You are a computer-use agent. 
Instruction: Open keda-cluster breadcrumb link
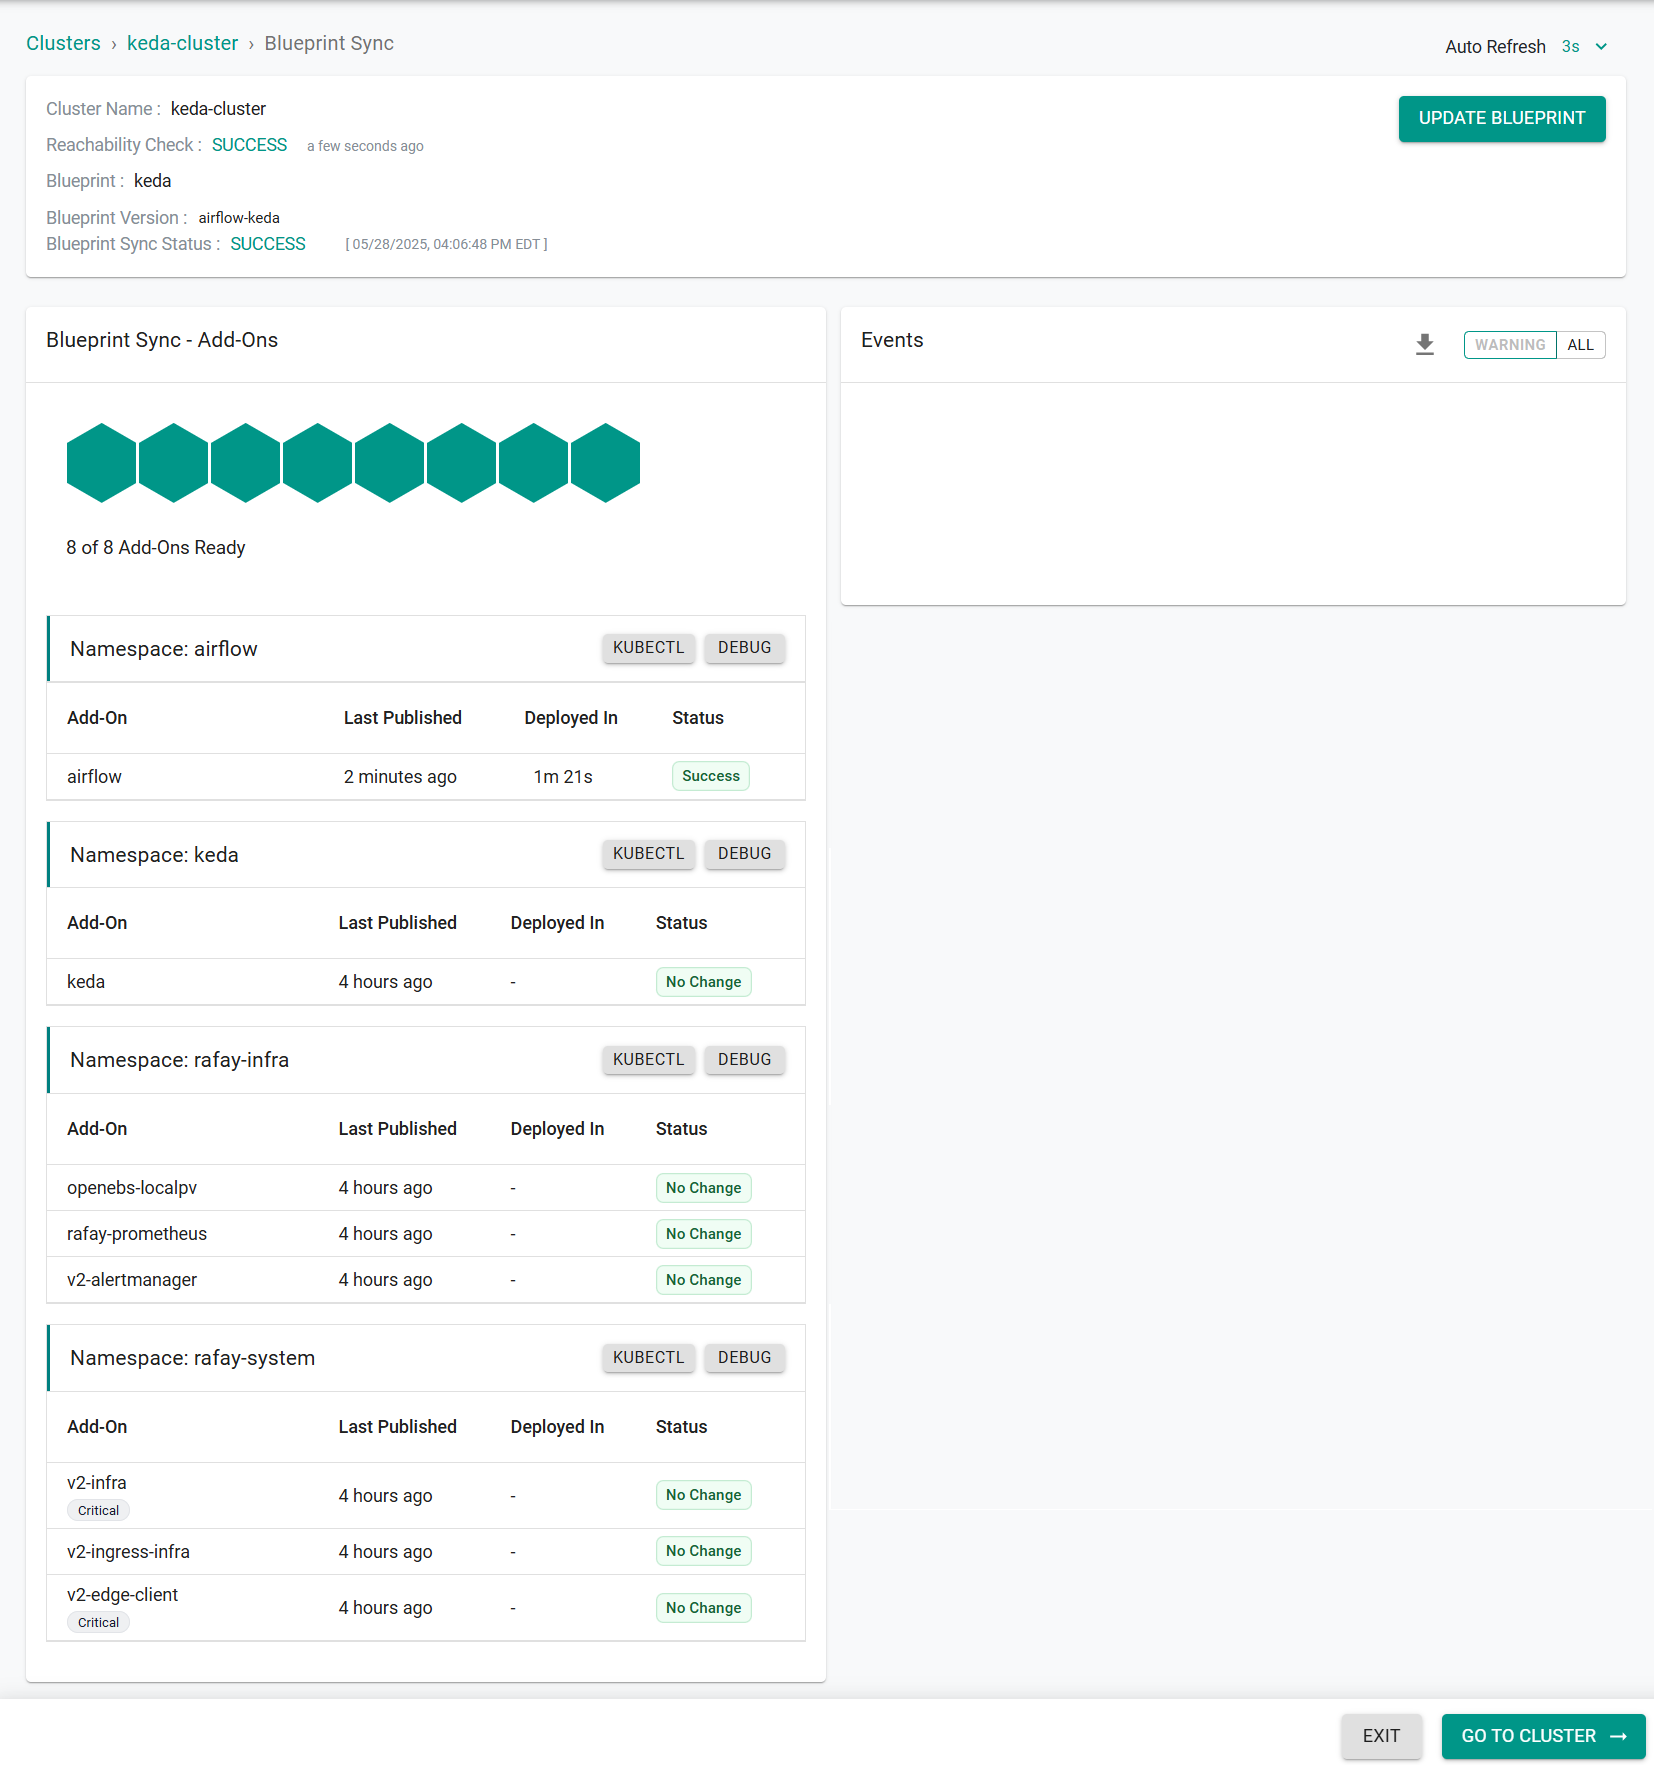pyautogui.click(x=183, y=43)
